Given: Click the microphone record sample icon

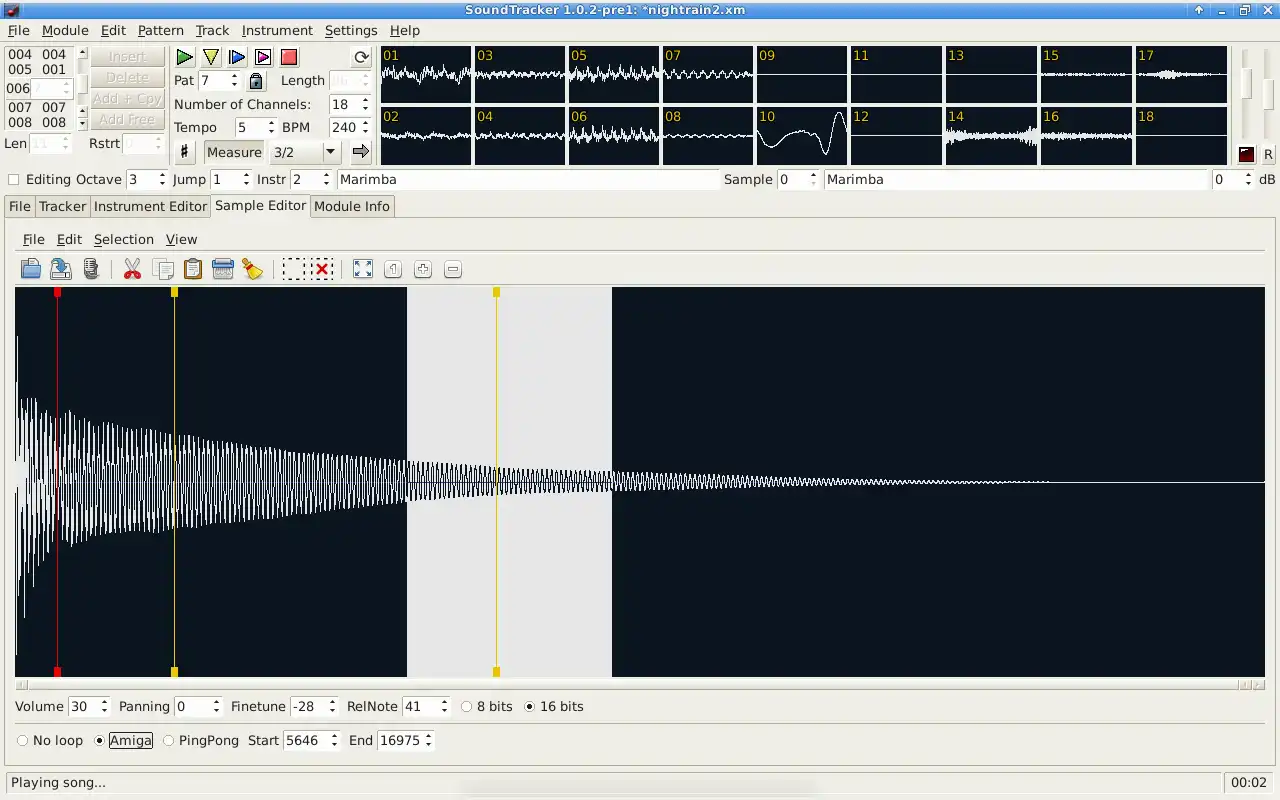Looking at the screenshot, I should tap(91, 269).
